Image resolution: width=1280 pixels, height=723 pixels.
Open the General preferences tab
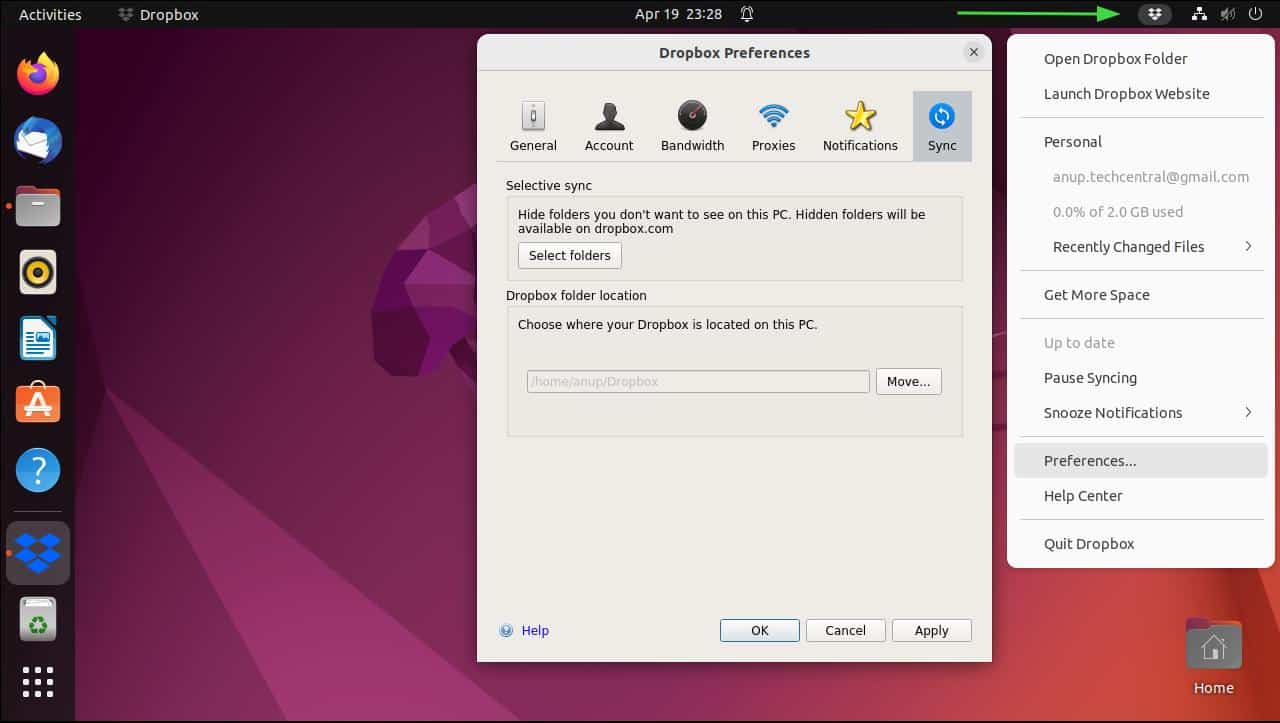pyautogui.click(x=533, y=126)
